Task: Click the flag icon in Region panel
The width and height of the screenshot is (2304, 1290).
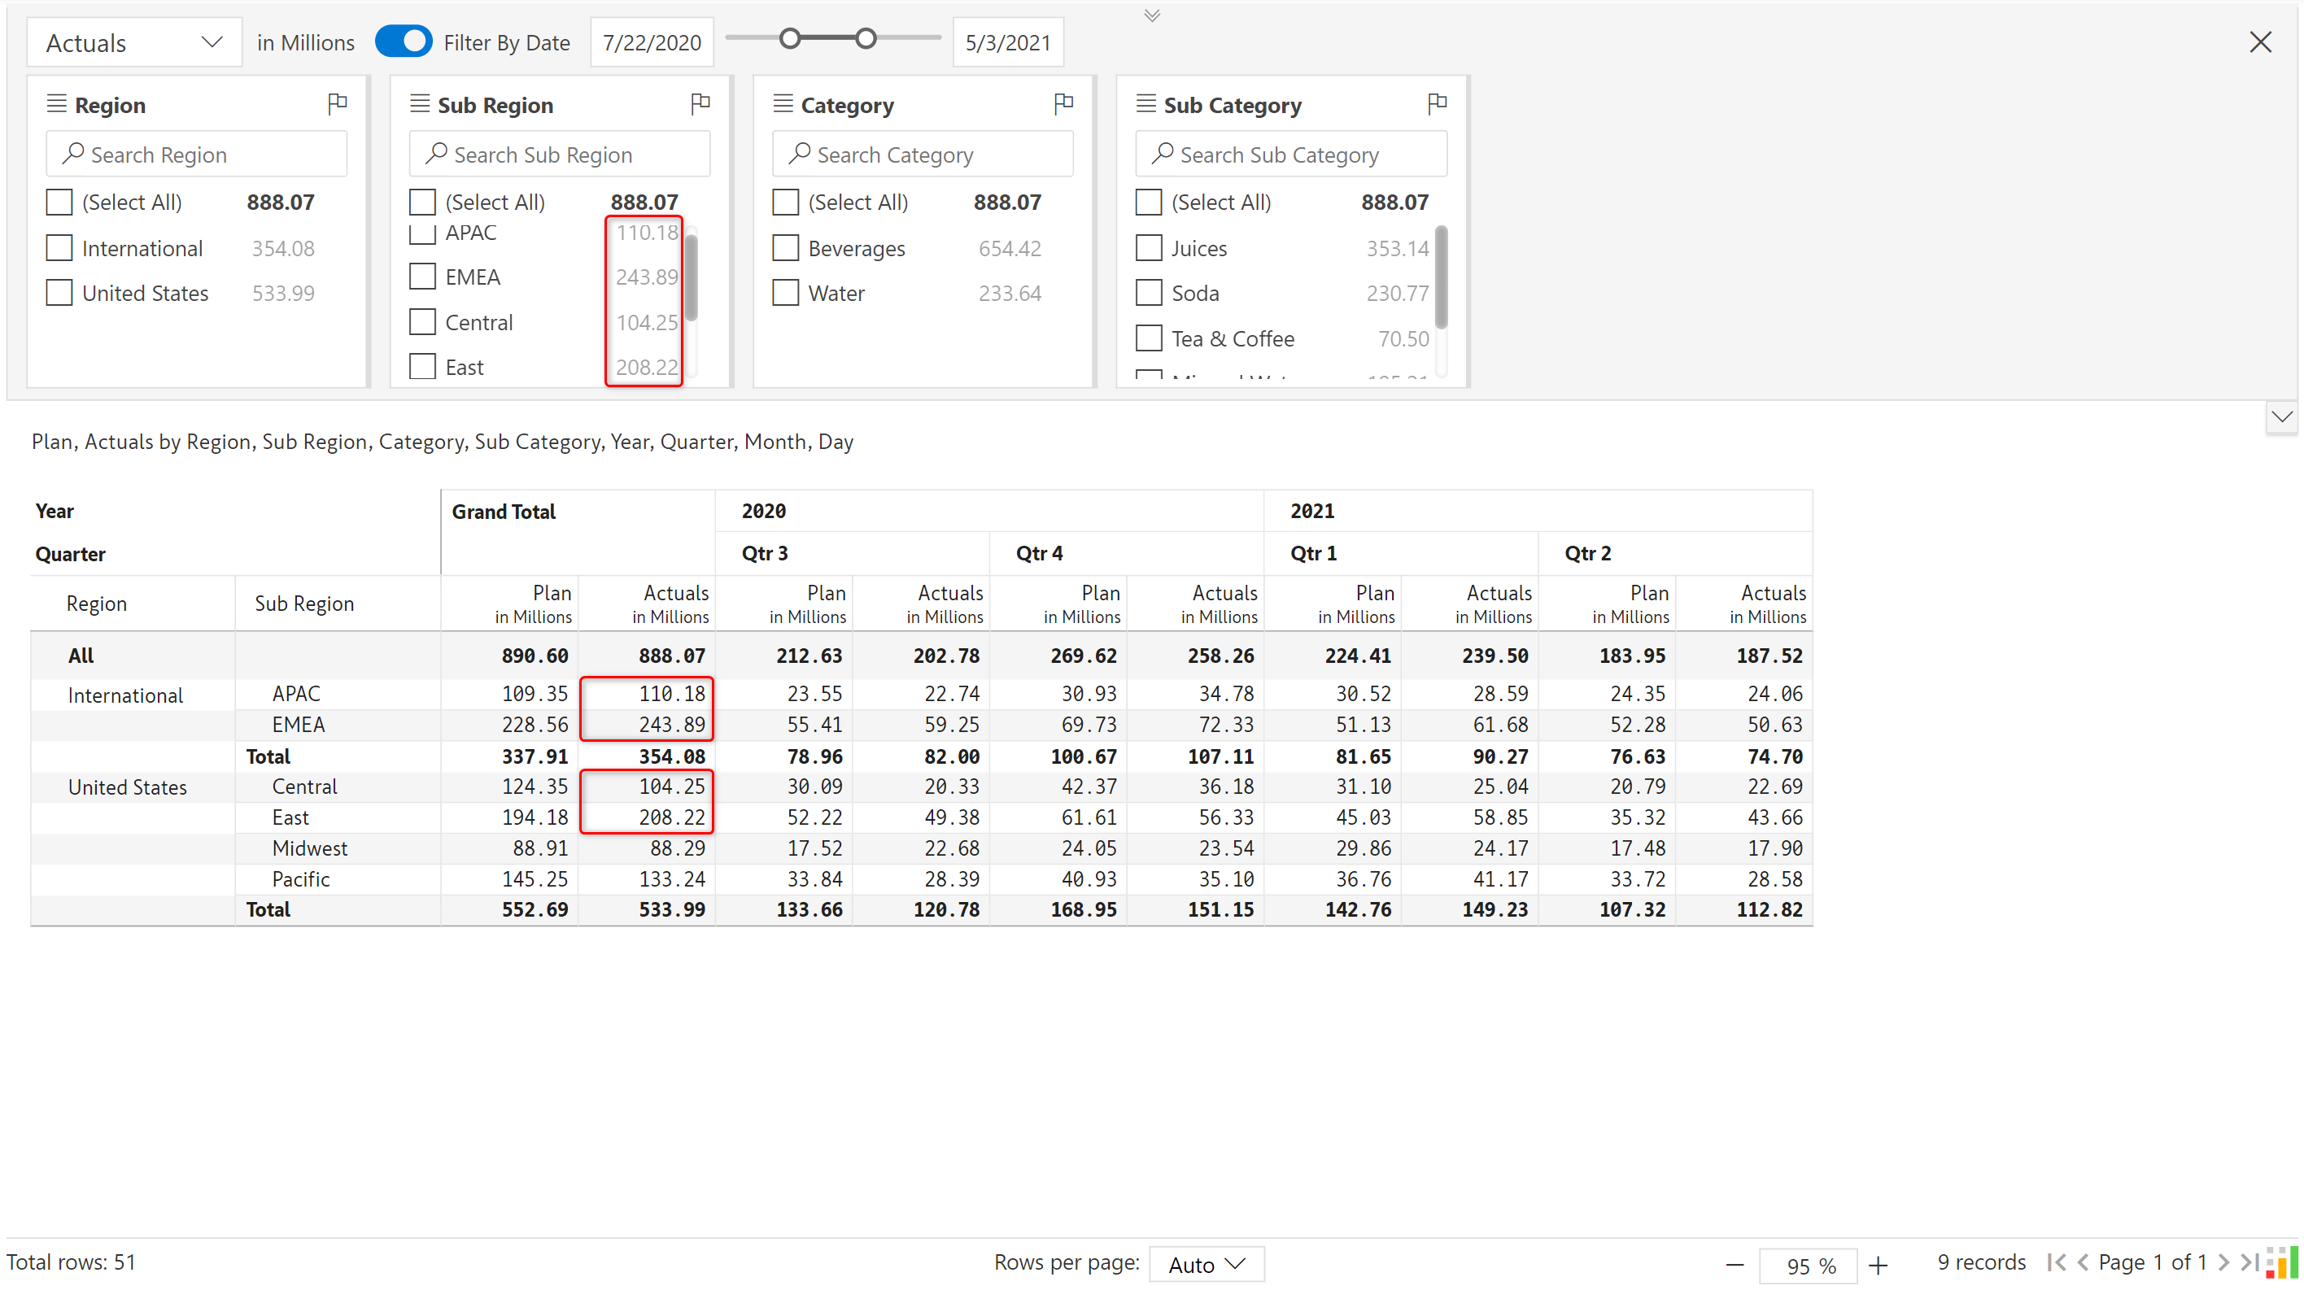Action: click(x=337, y=103)
